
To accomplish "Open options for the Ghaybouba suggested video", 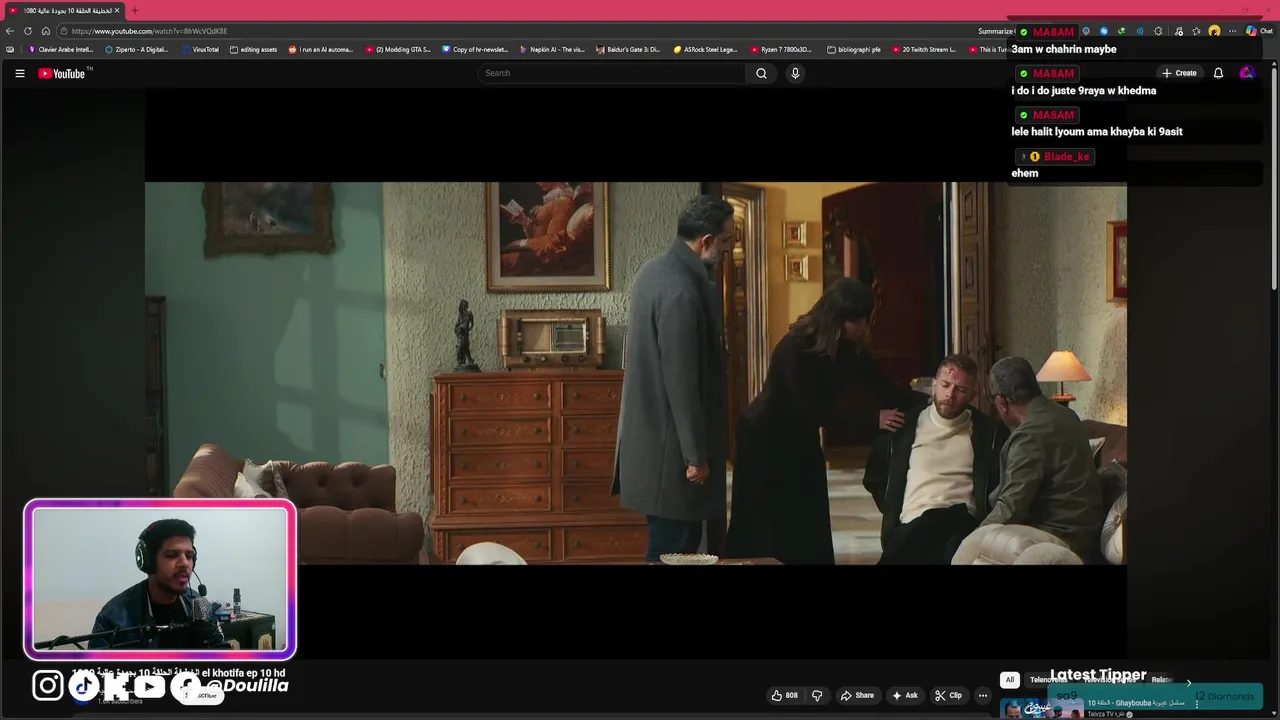I will (1196, 704).
